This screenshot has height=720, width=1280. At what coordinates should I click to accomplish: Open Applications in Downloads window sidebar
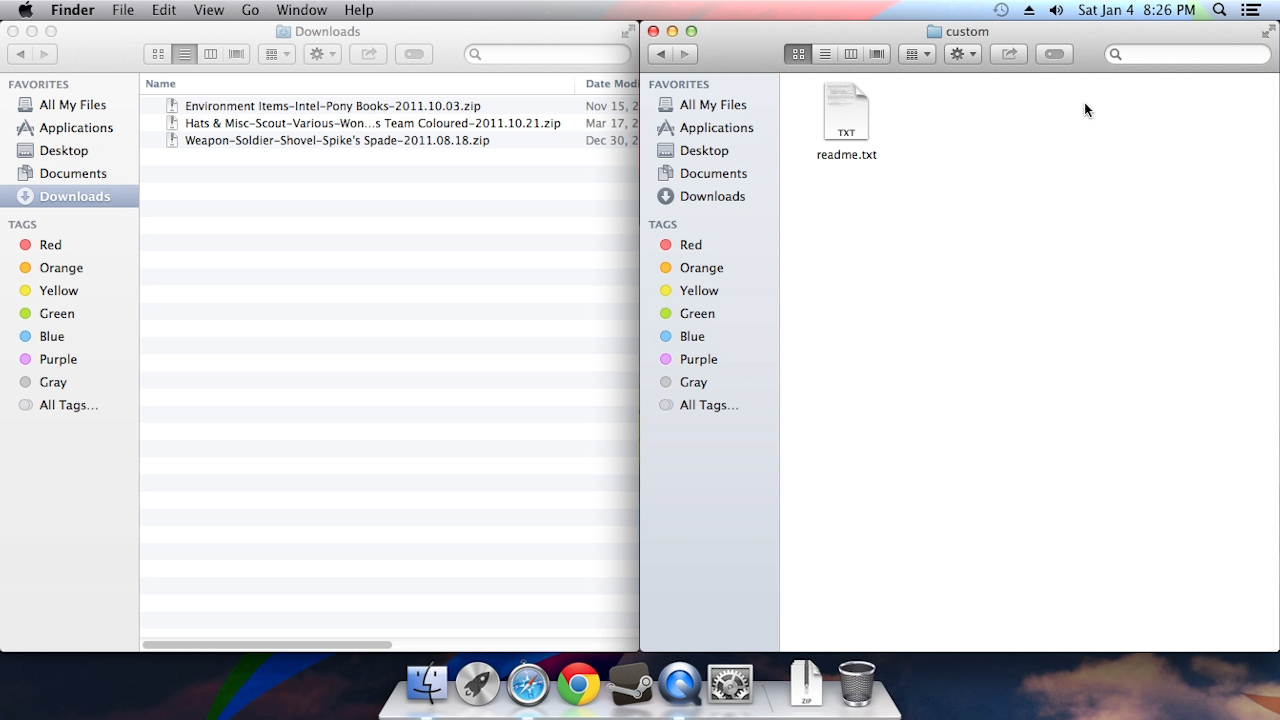pos(76,128)
